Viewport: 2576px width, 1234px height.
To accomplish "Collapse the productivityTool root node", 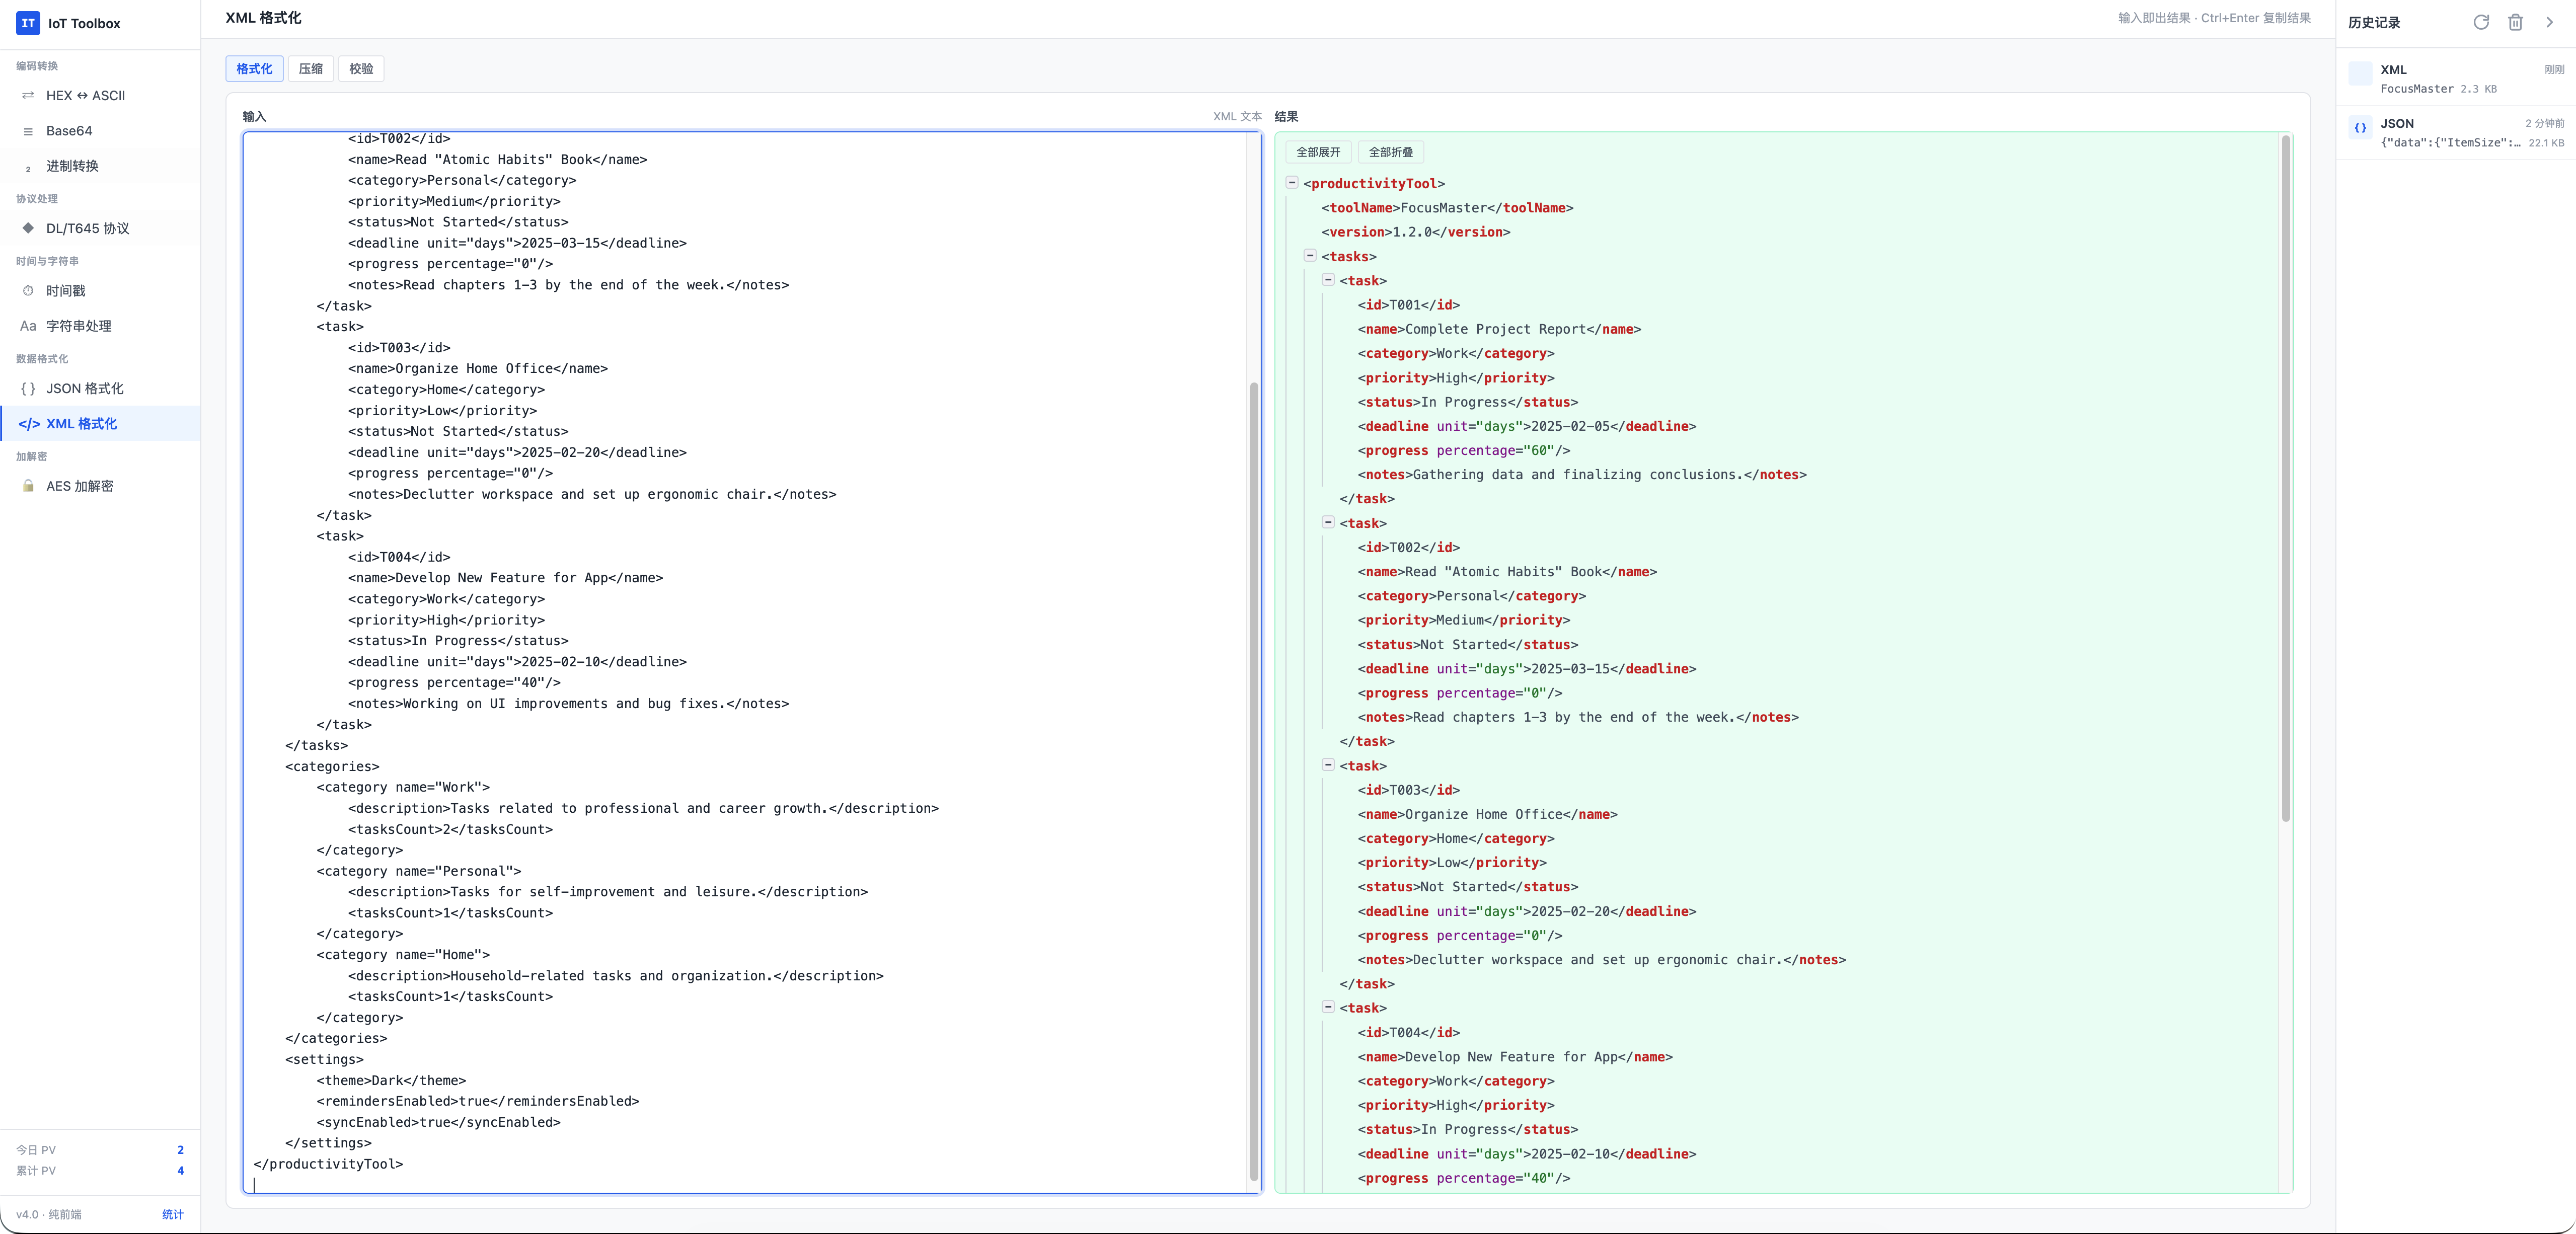I will 1292,183.
